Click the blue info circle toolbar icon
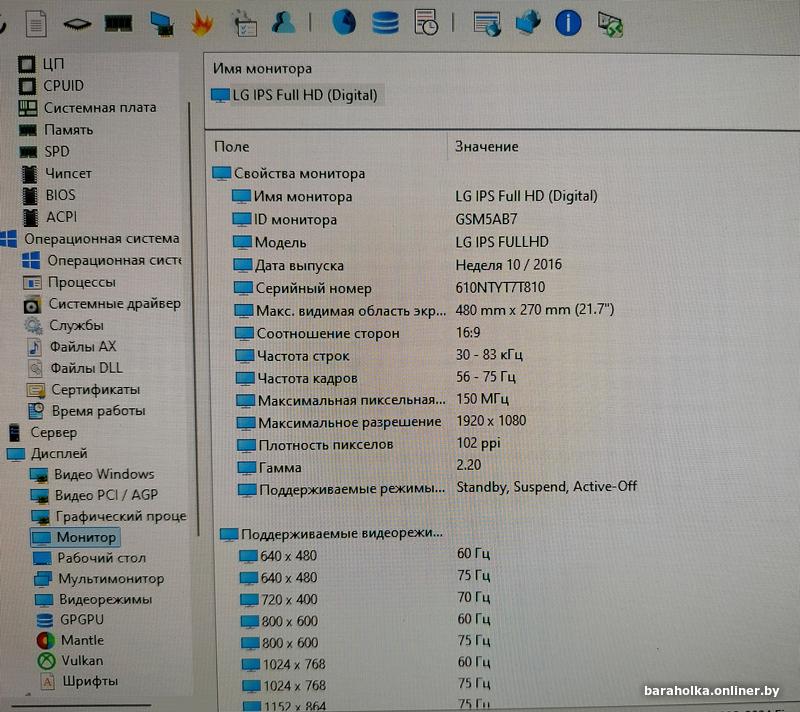The image size is (800, 712). click(x=568, y=23)
